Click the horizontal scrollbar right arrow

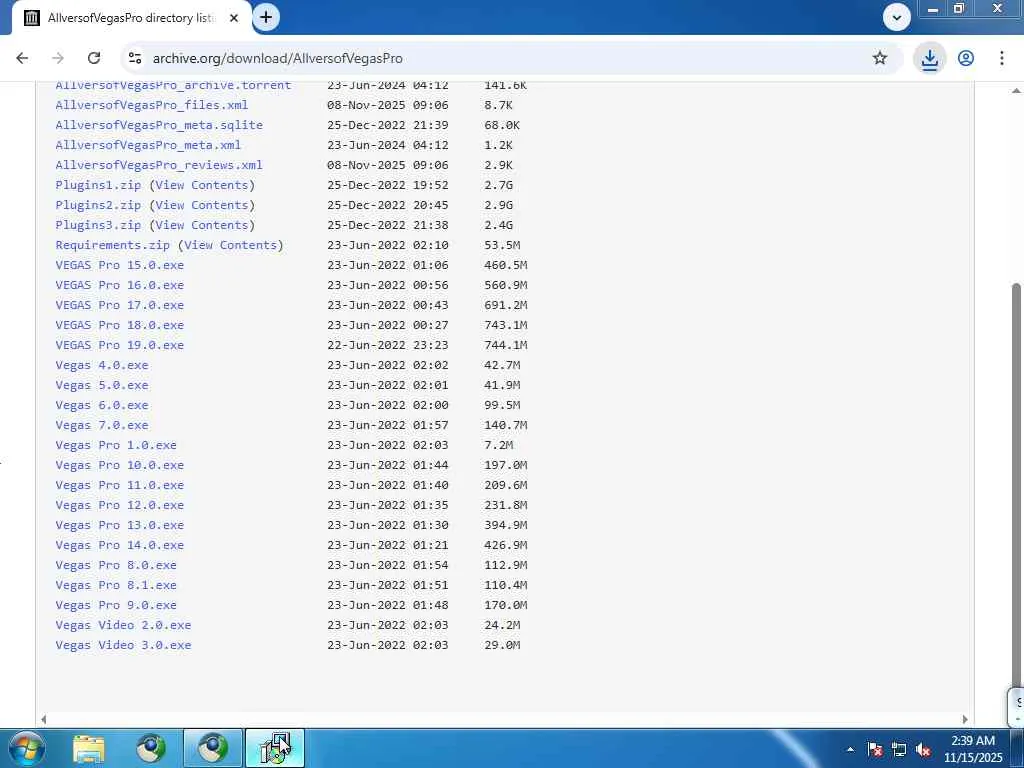point(965,720)
